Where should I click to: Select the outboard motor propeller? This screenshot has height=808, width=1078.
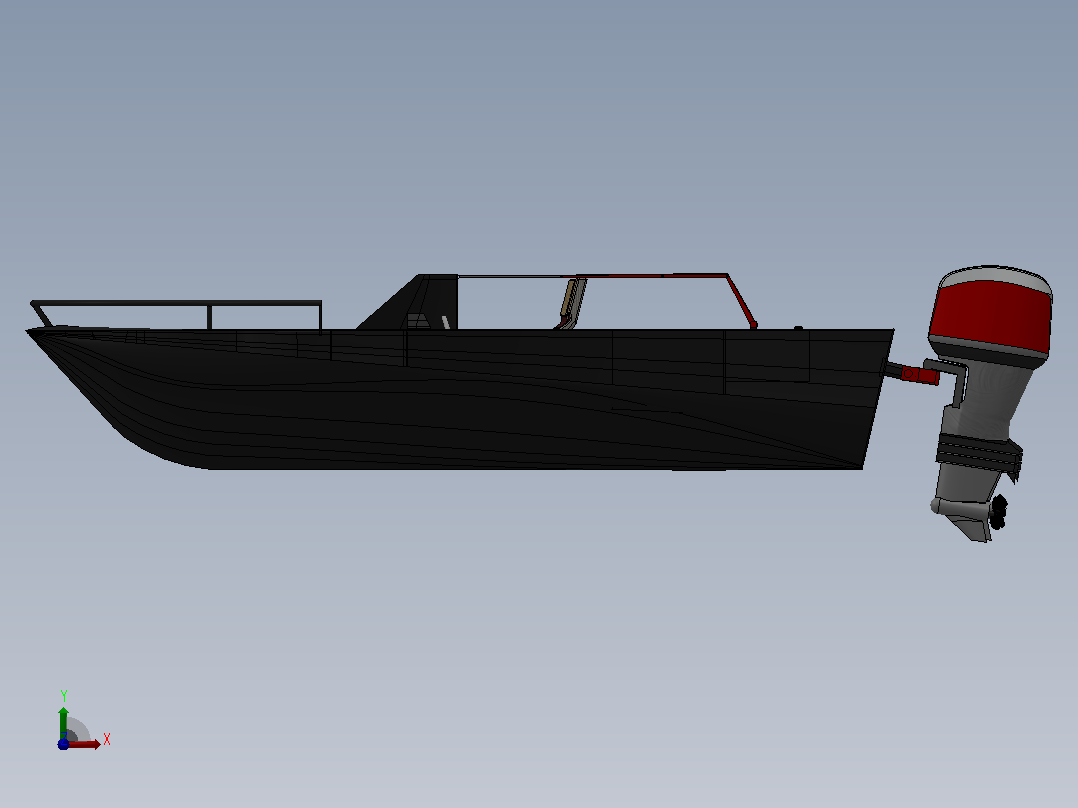(999, 512)
